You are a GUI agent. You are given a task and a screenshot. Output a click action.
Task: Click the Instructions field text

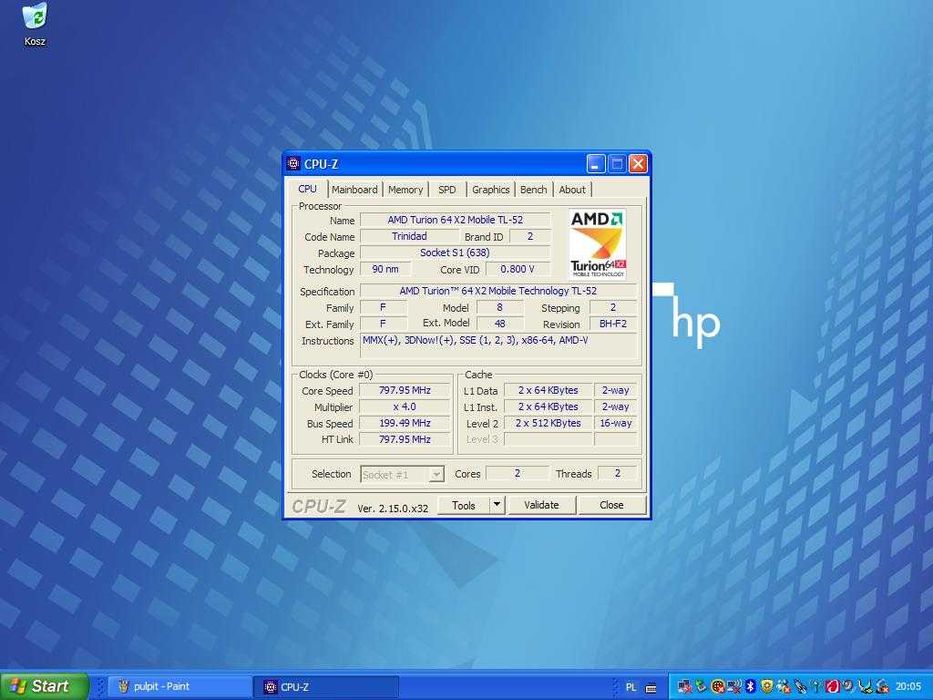pos(499,345)
